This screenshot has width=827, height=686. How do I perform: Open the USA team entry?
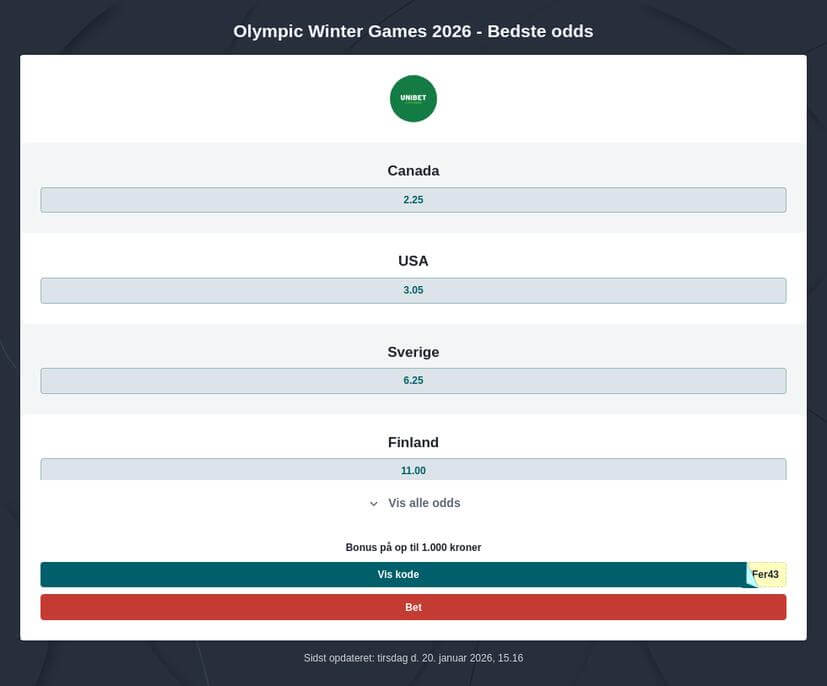point(413,260)
